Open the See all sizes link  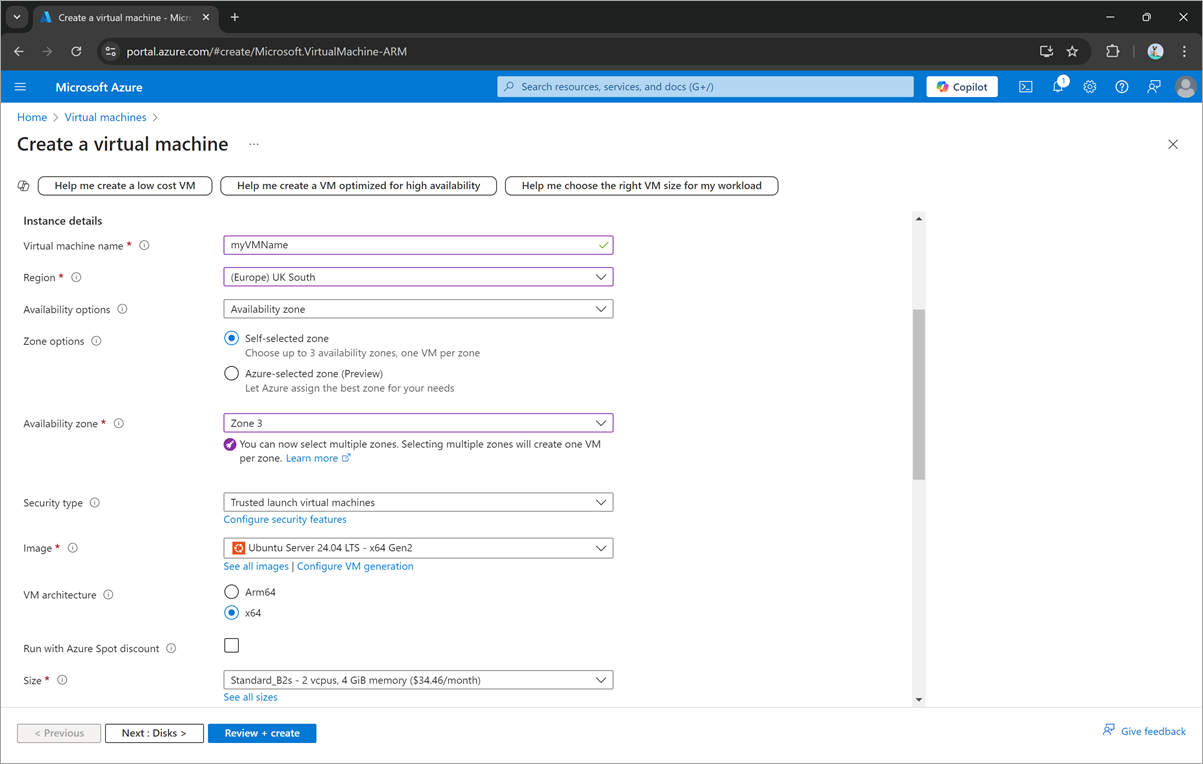(250, 697)
